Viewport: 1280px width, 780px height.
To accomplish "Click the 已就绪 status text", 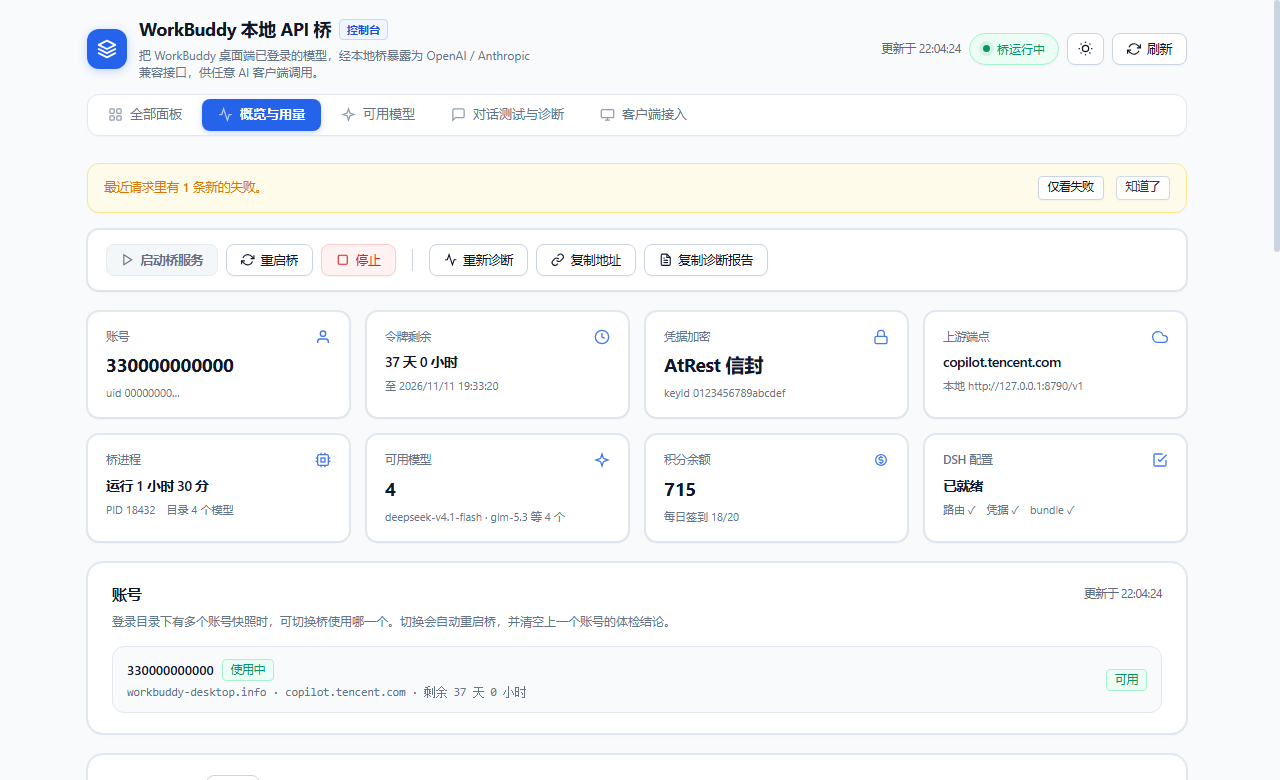I will [964, 486].
